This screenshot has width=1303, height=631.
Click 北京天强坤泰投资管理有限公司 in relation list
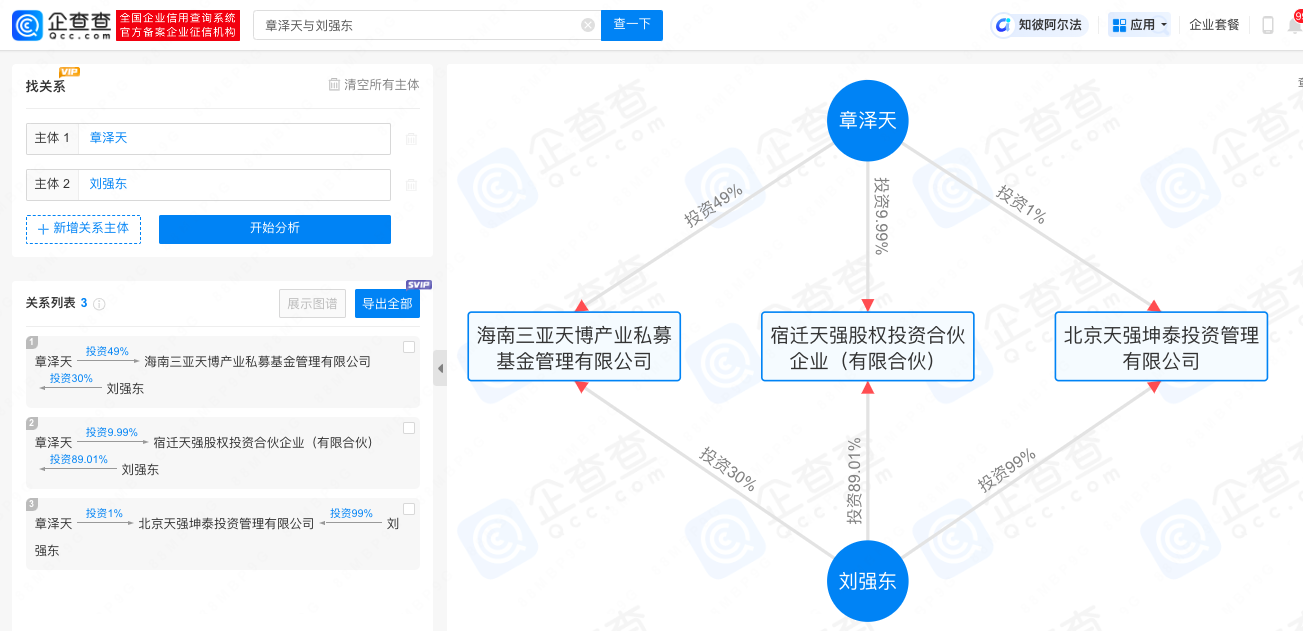coord(227,523)
